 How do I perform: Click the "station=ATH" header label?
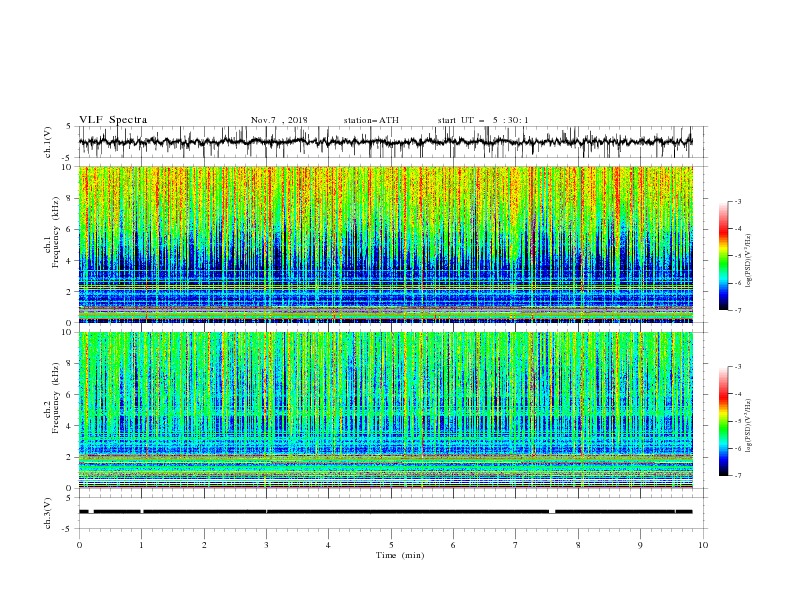tap(371, 120)
